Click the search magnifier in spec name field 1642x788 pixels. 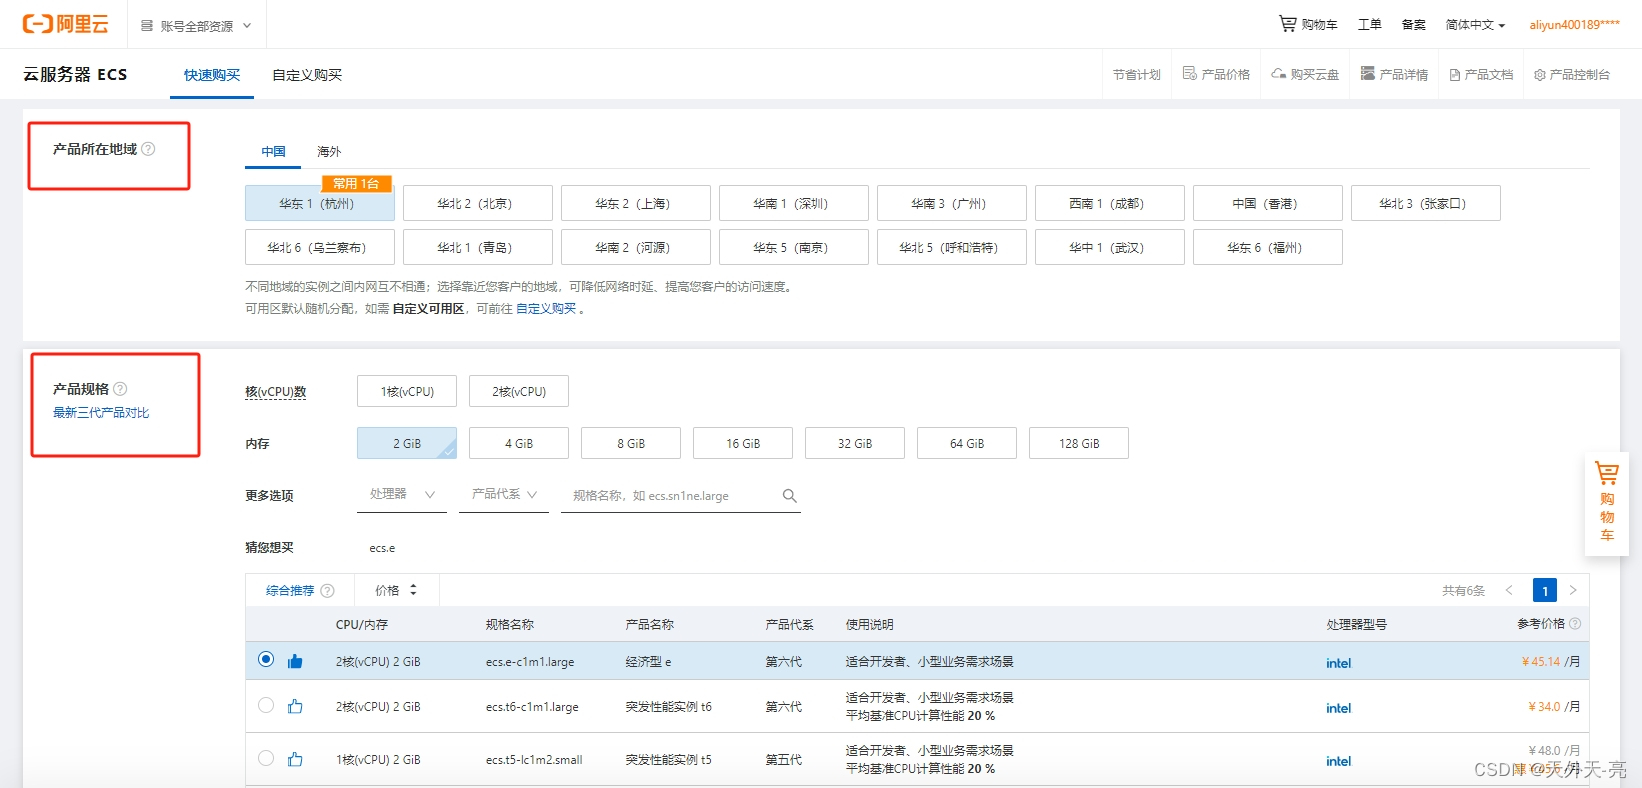pyautogui.click(x=789, y=496)
